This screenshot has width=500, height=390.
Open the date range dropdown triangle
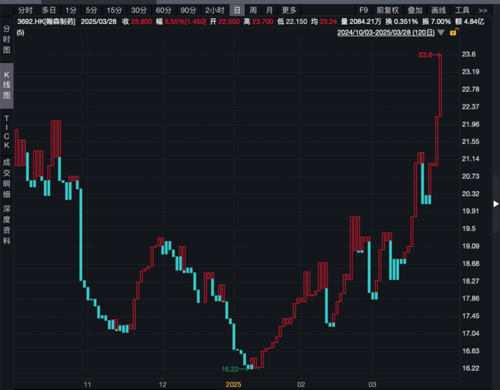[x=441, y=33]
